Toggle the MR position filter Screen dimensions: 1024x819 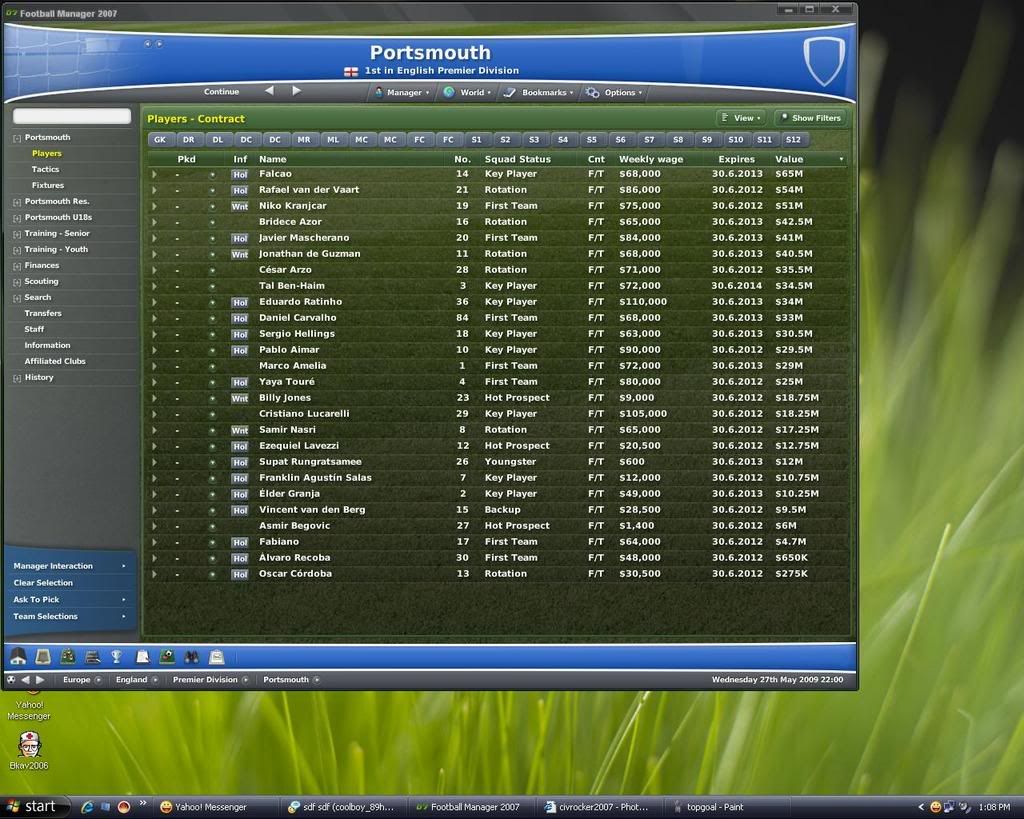[x=304, y=139]
